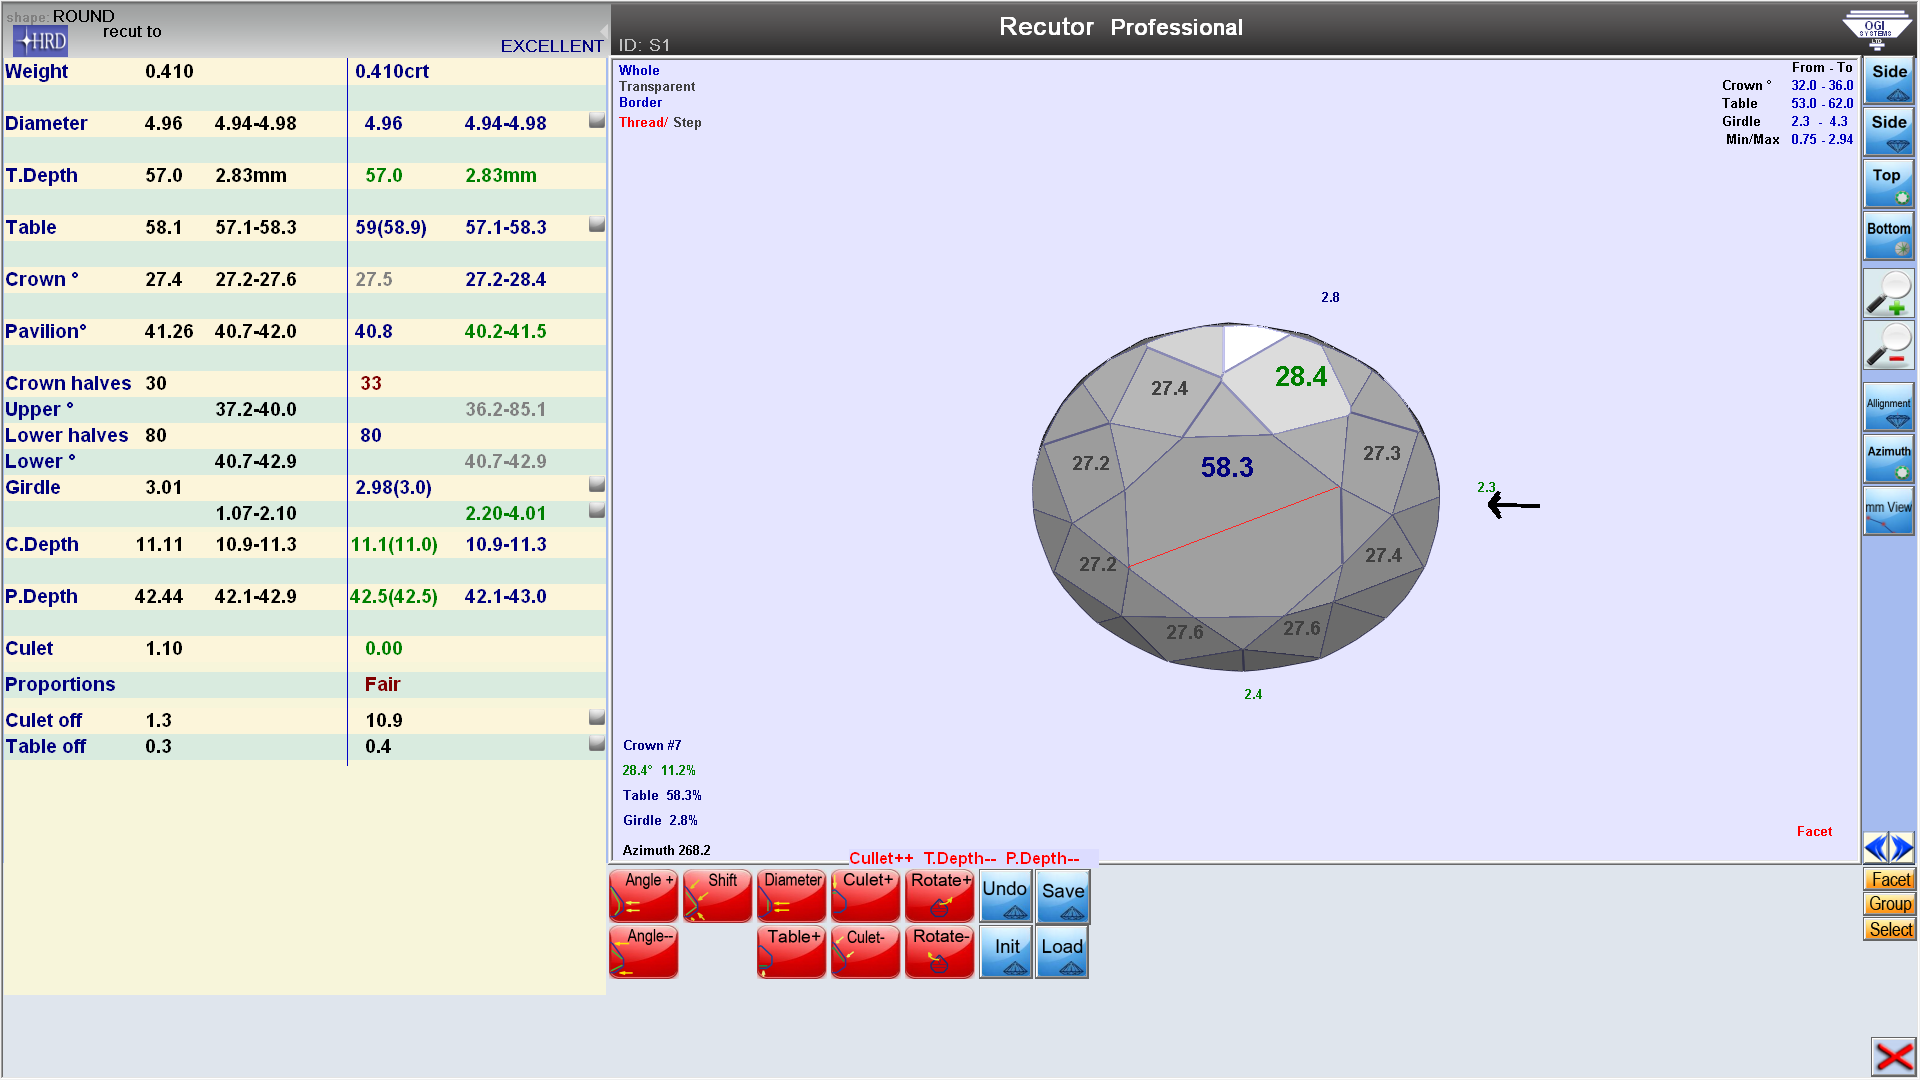Open the Azimuth view
Viewport: 1920px width, 1080px height.
[1888, 459]
